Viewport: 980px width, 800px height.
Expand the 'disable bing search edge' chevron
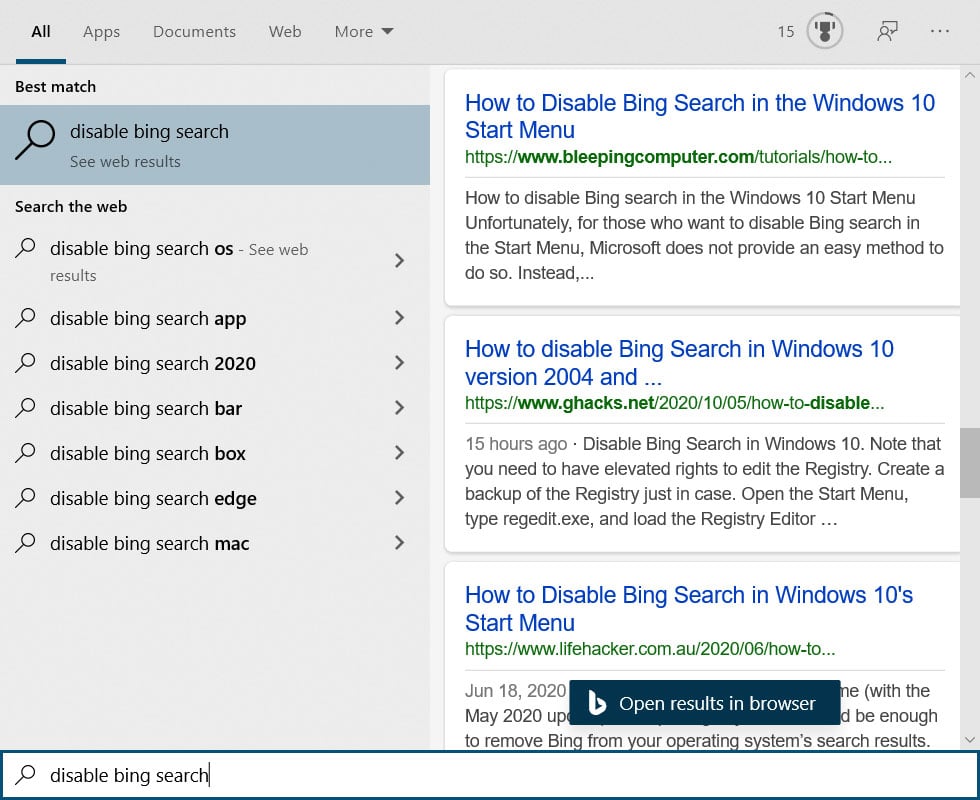pos(399,498)
